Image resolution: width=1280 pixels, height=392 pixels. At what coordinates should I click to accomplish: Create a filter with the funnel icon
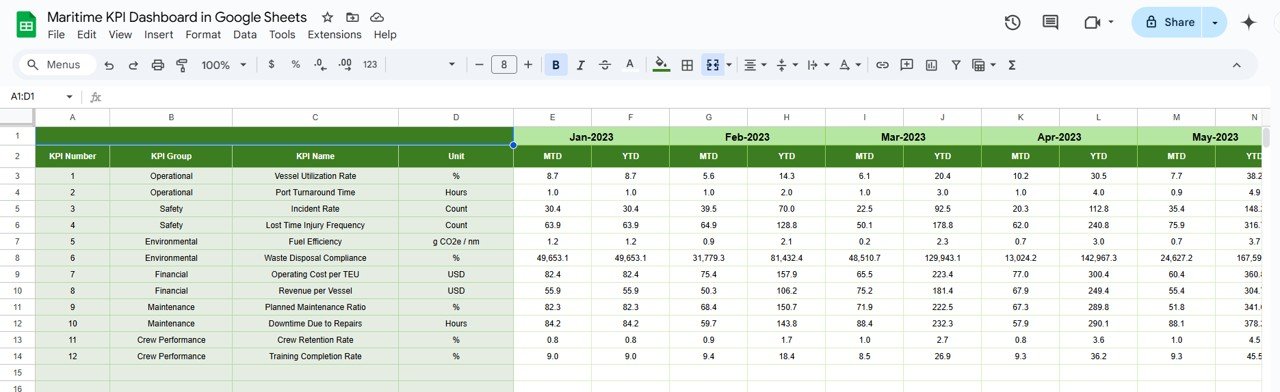[x=956, y=65]
